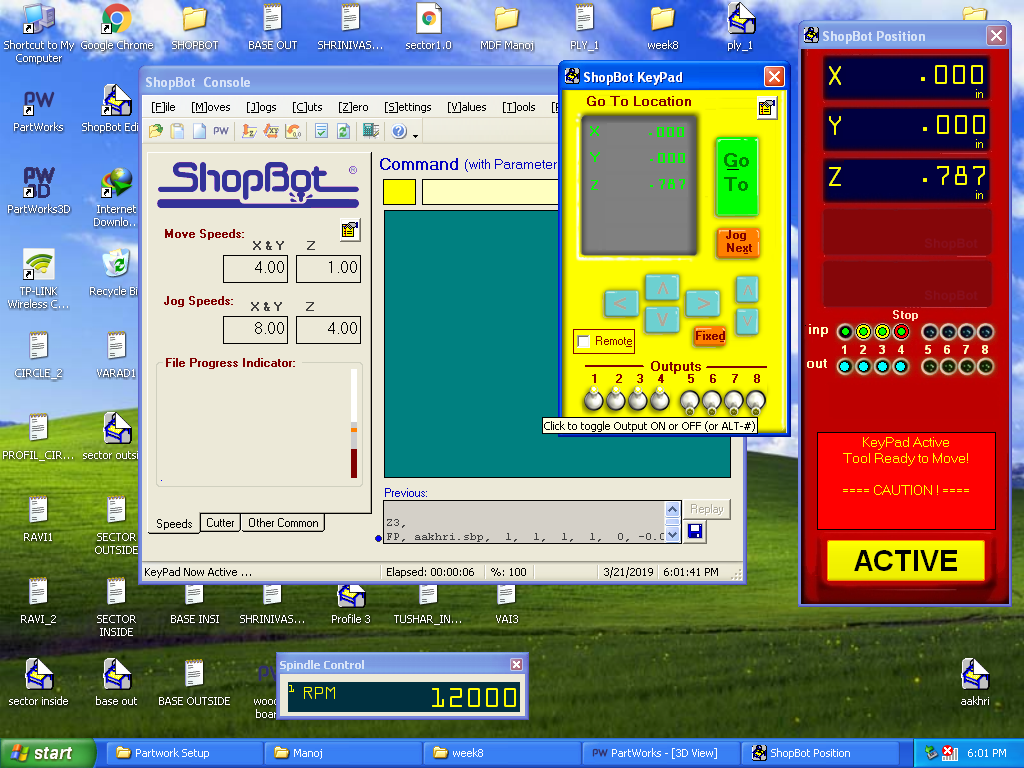Click Zero Z axis toolbar icon
This screenshot has width=1024, height=768.
pos(249,131)
